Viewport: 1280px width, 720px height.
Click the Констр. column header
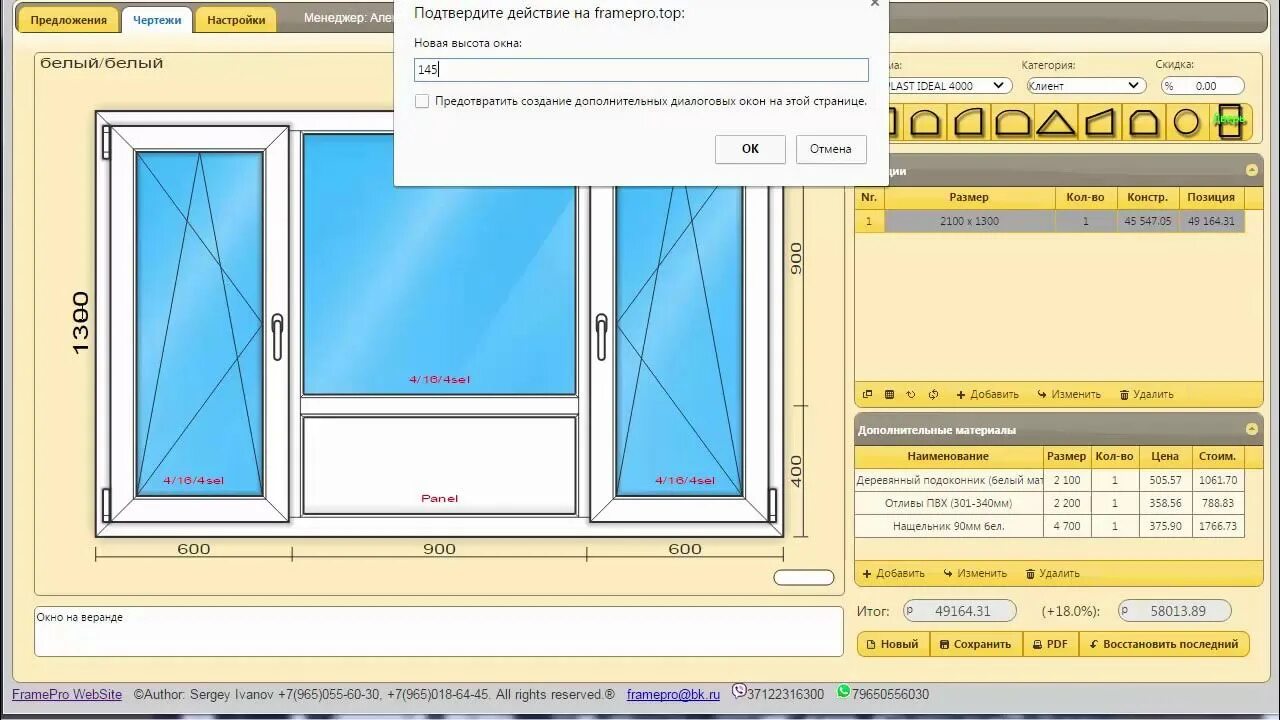point(1147,198)
